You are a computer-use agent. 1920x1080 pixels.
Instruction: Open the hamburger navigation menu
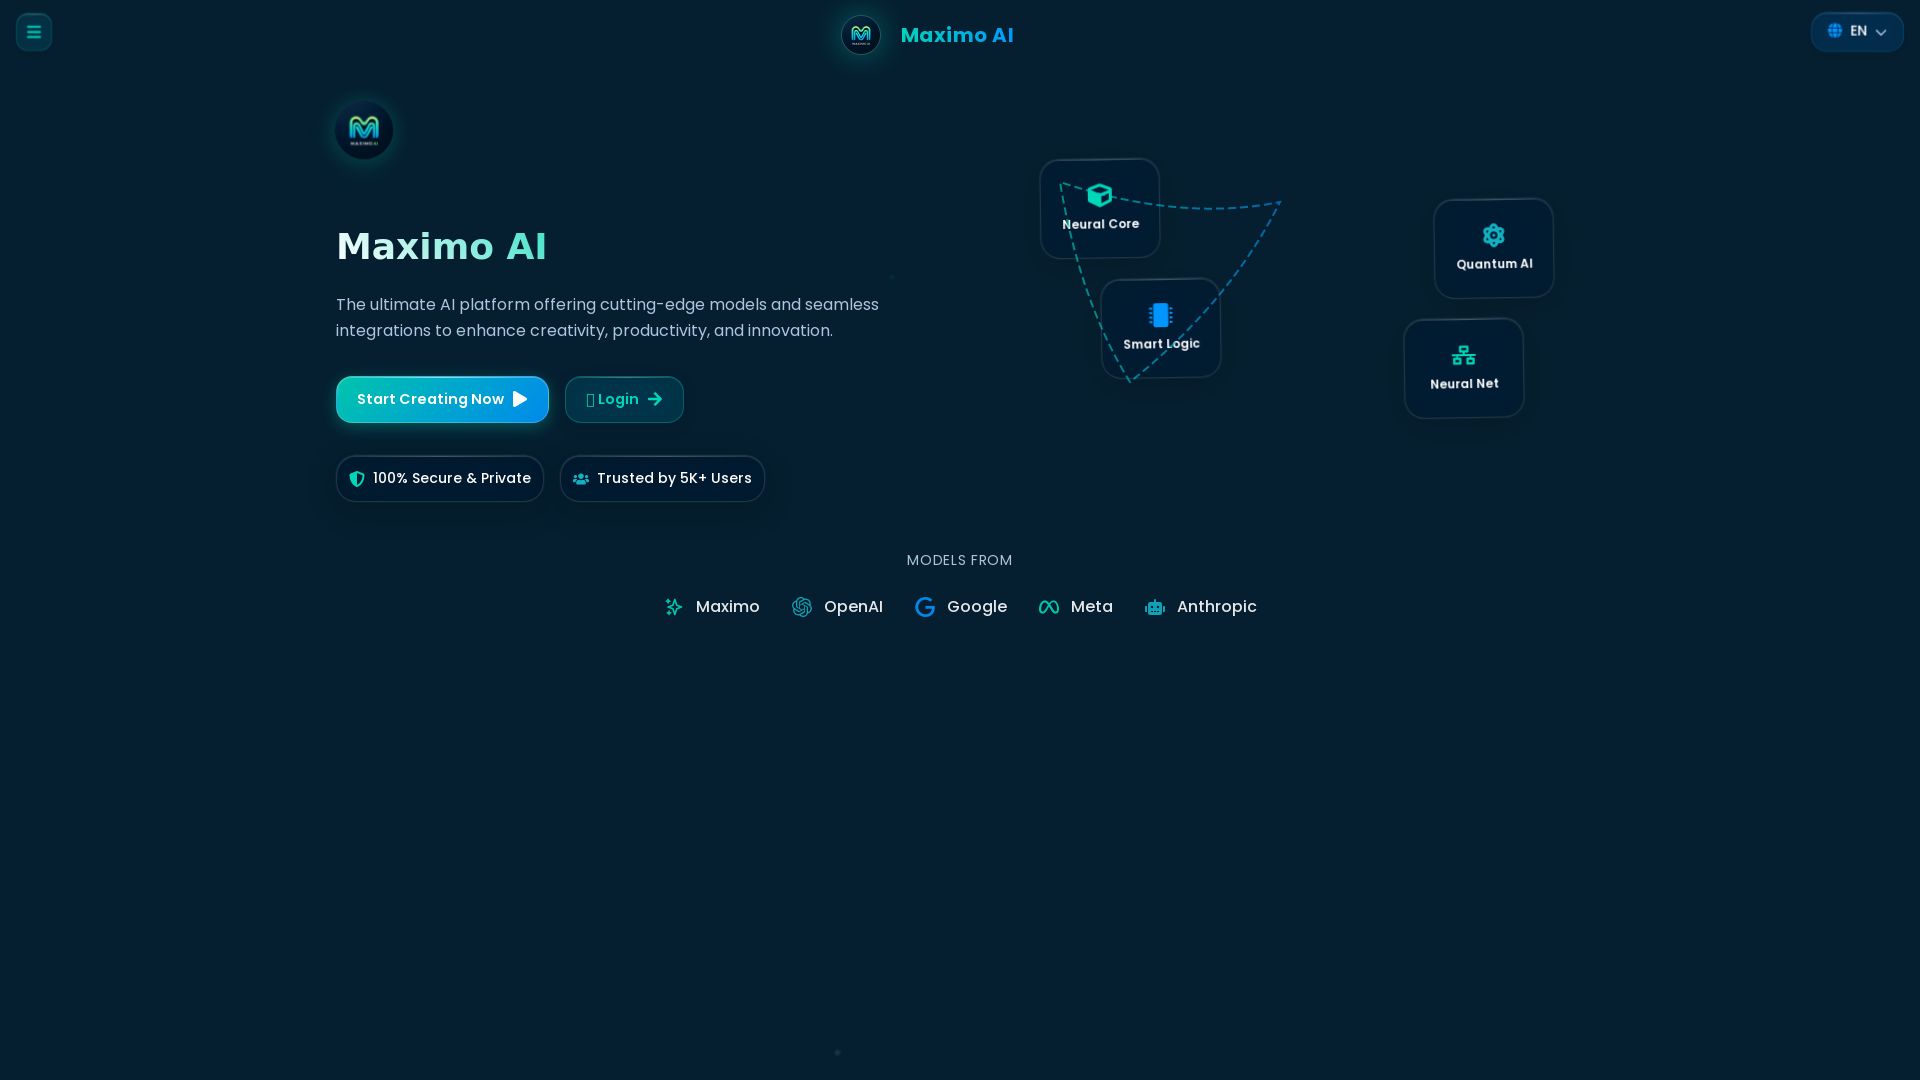[33, 31]
